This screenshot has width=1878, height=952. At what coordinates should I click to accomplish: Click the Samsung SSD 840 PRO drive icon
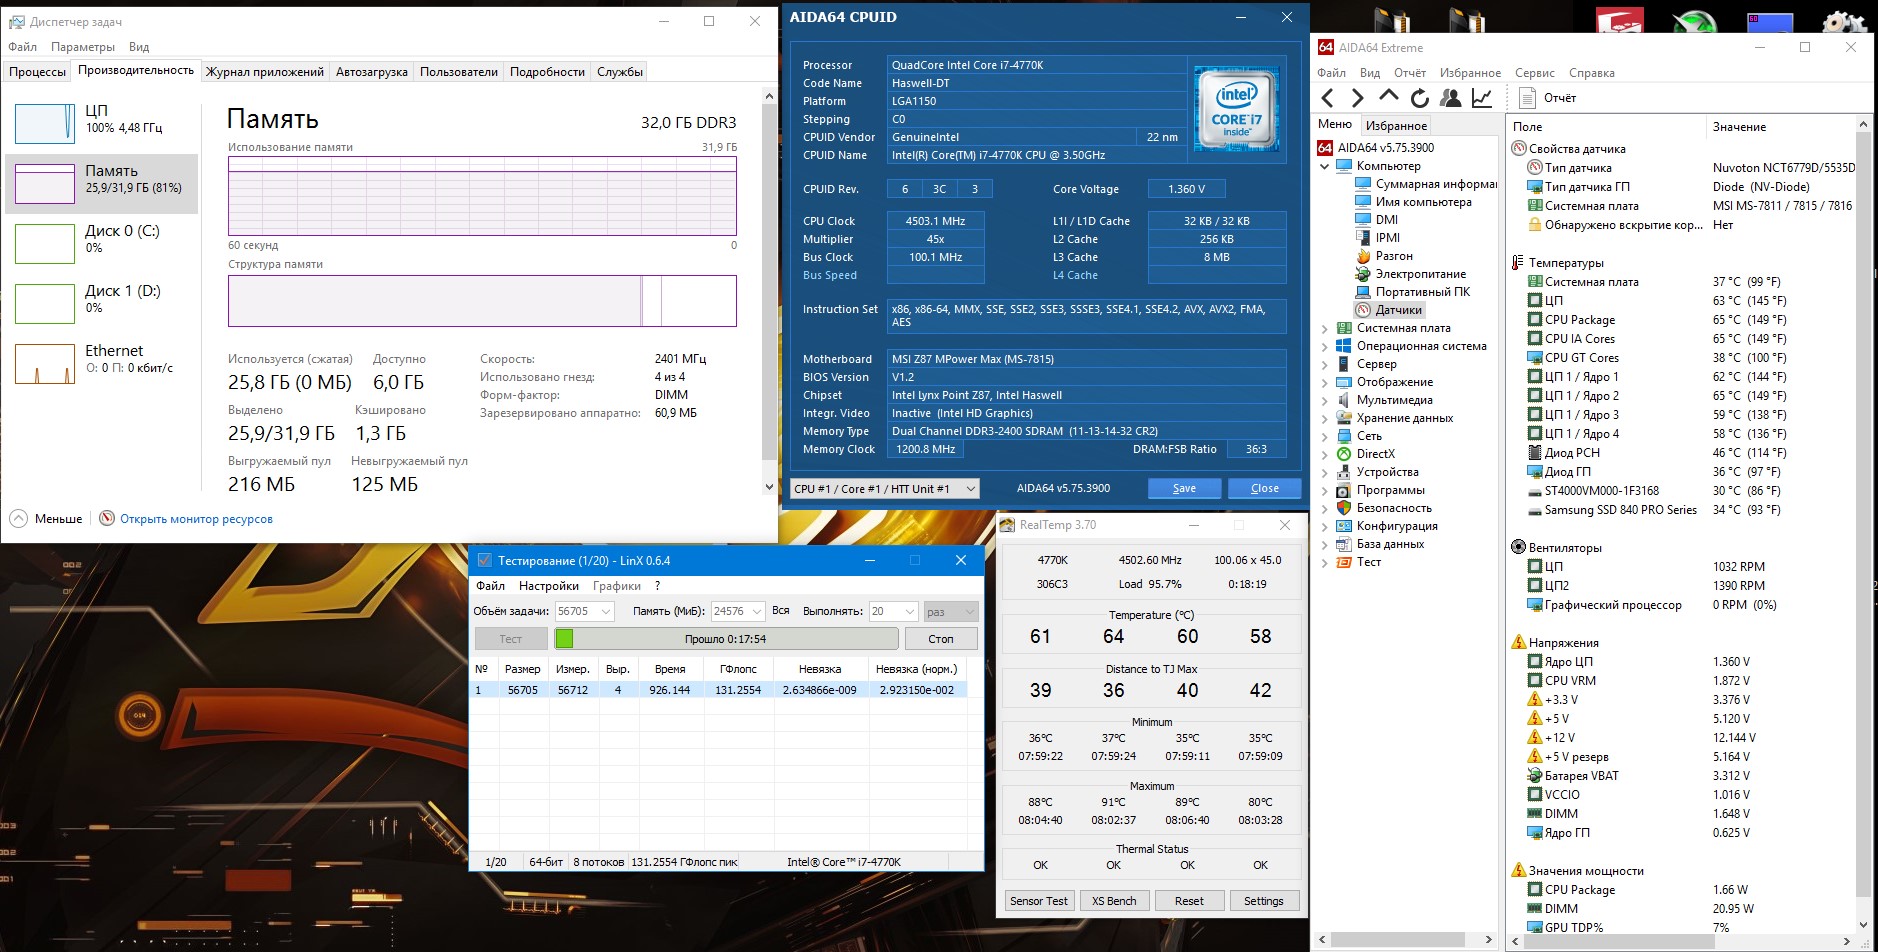click(1535, 510)
